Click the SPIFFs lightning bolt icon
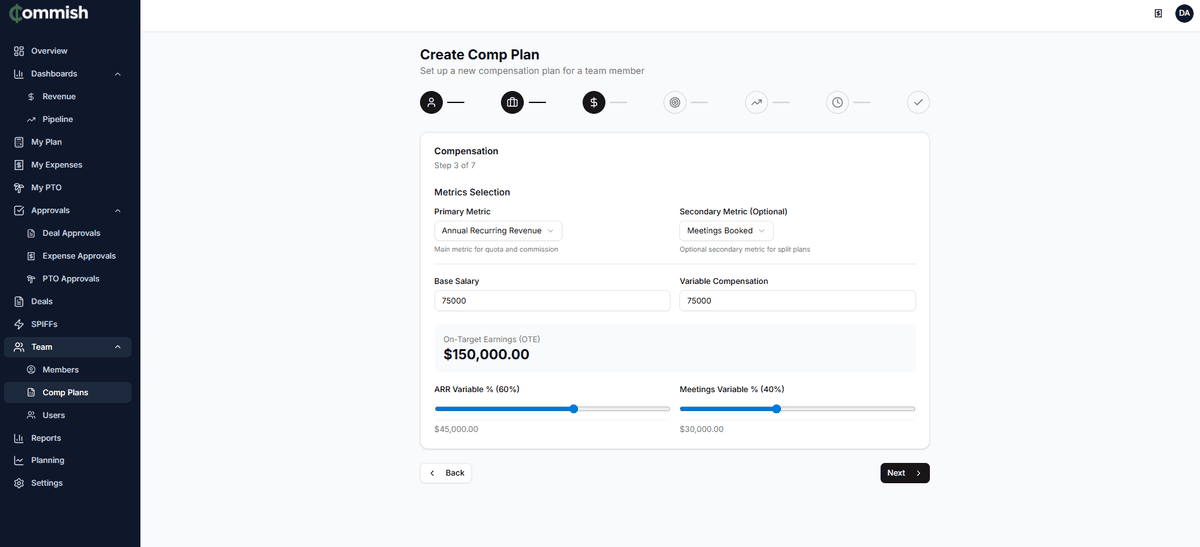Image resolution: width=1200 pixels, height=547 pixels. [19, 324]
